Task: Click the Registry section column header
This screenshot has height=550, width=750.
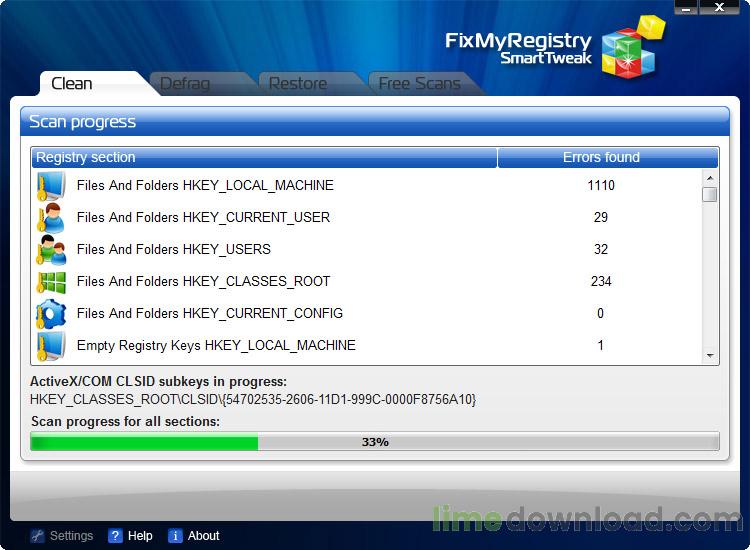Action: (x=264, y=157)
